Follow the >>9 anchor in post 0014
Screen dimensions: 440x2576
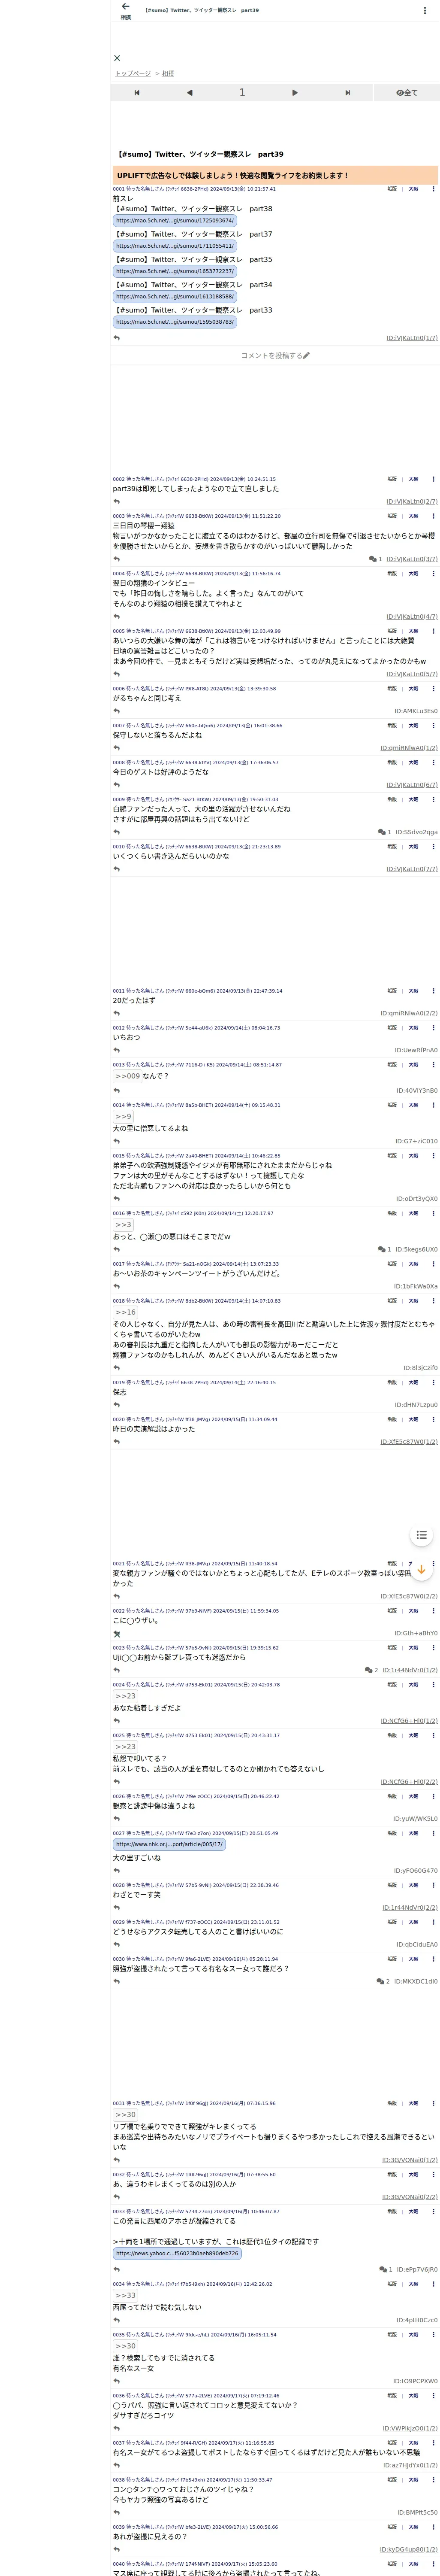(x=123, y=1116)
